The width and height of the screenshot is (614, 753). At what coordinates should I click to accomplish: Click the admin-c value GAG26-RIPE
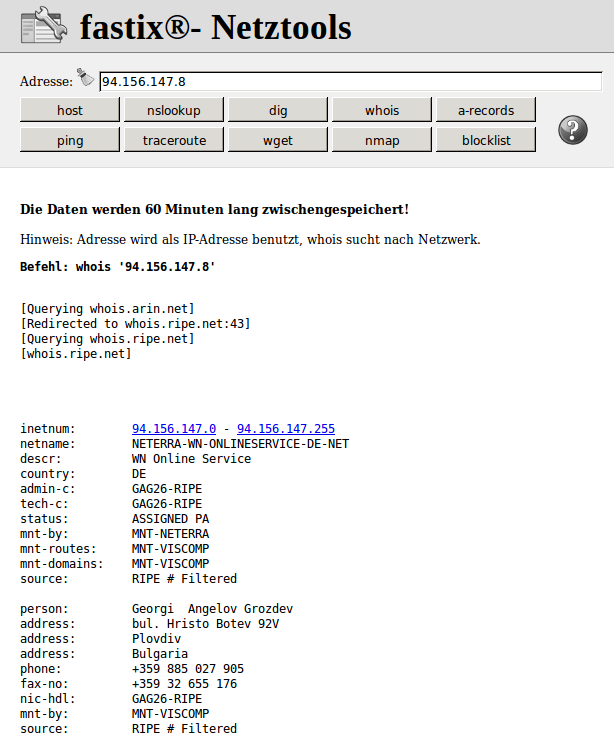pos(167,488)
